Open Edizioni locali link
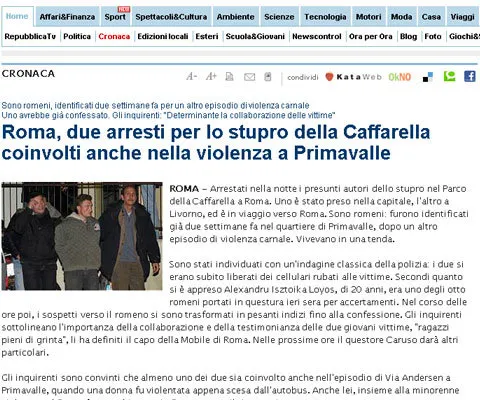Screen dimensions: 480x400 163,36
